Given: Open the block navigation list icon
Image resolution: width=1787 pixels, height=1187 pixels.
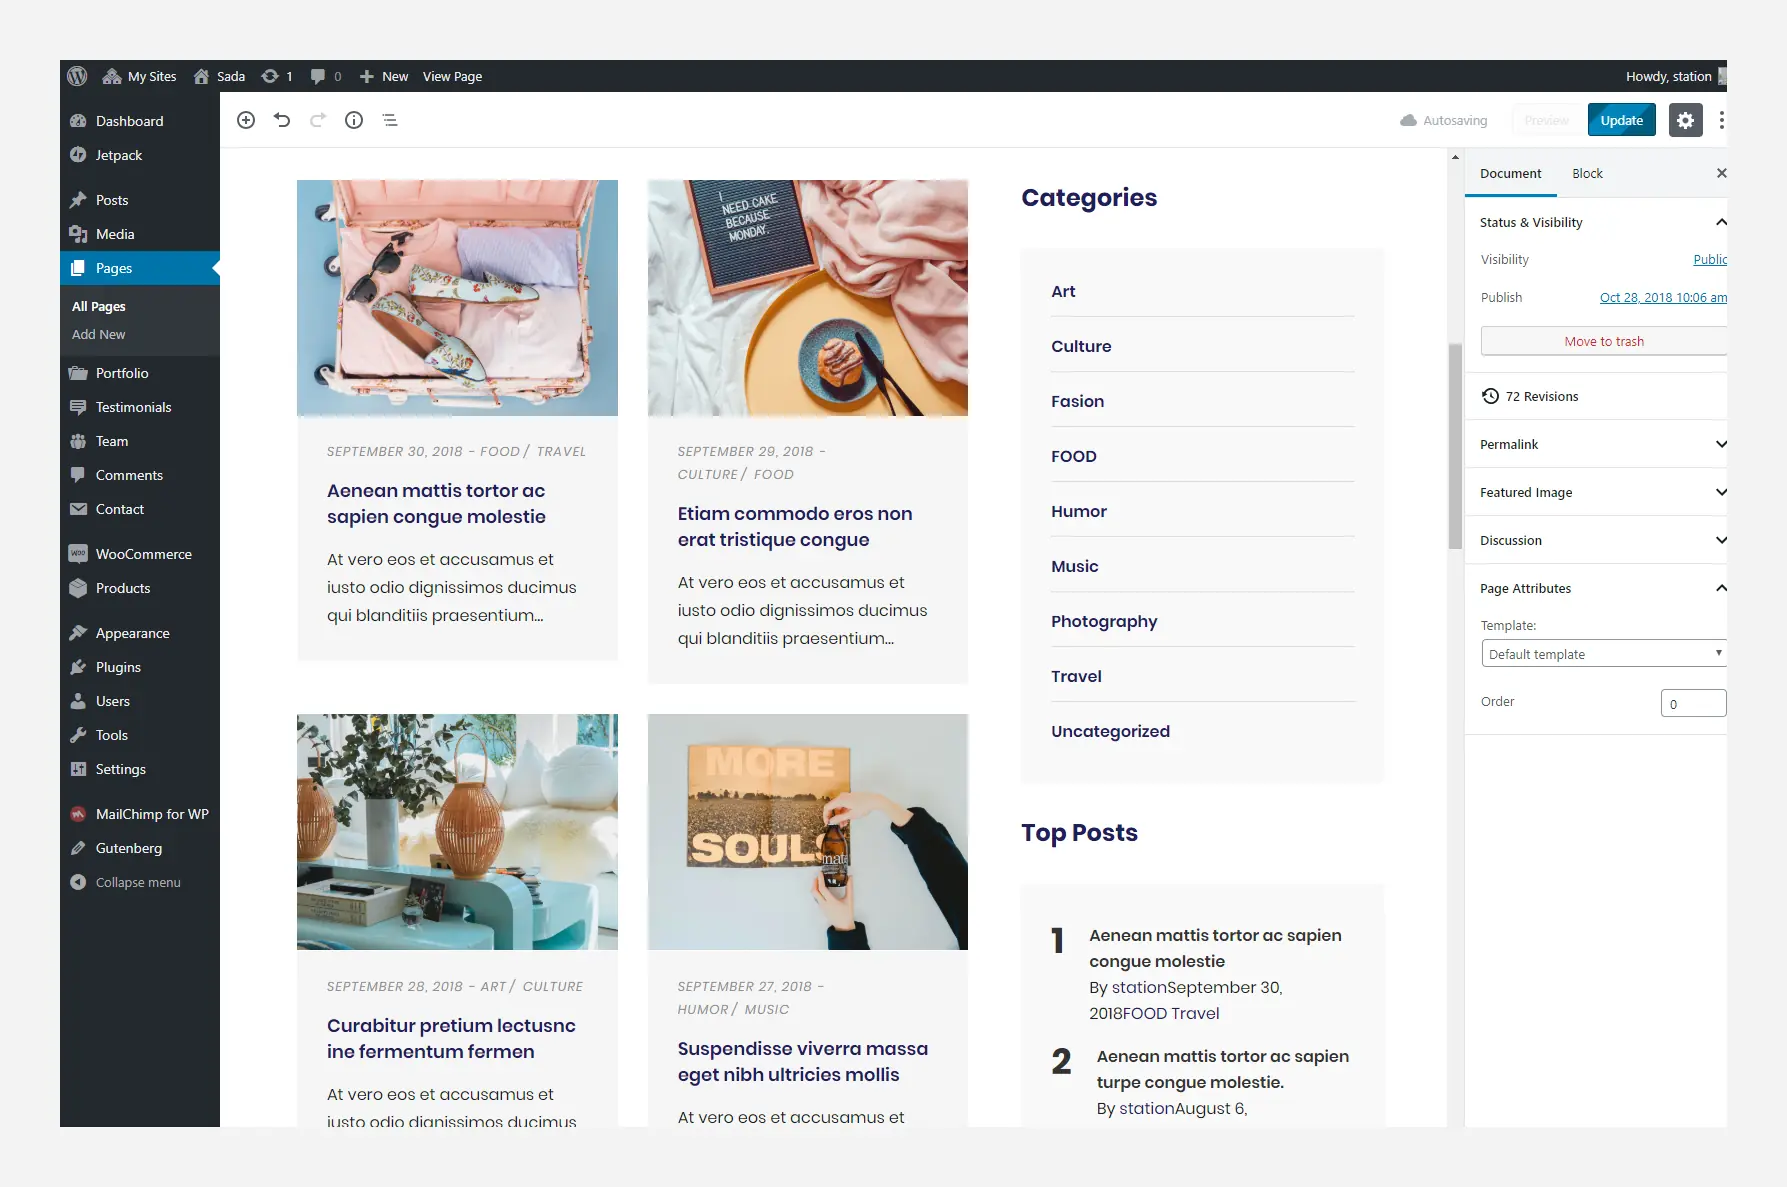Looking at the screenshot, I should pyautogui.click(x=390, y=120).
